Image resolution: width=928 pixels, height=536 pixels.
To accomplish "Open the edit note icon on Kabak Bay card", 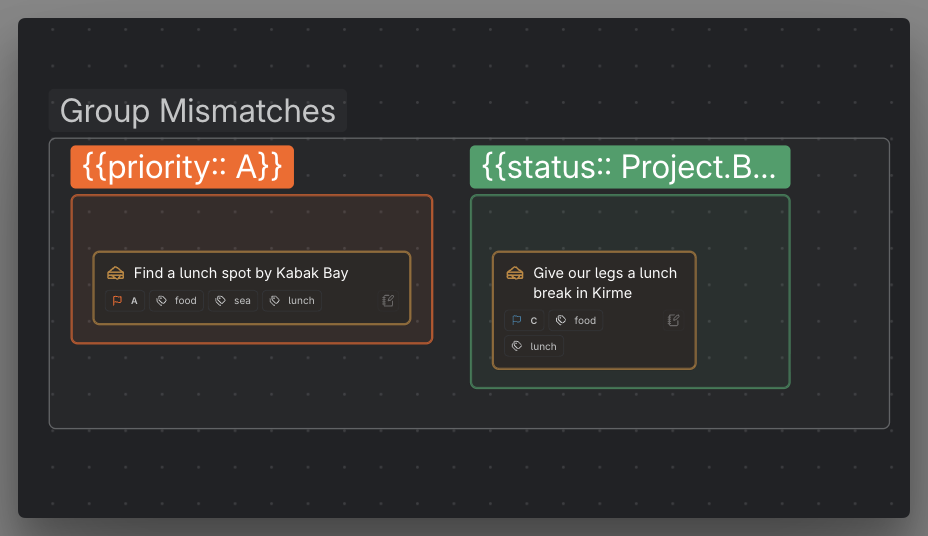I will 388,301.
